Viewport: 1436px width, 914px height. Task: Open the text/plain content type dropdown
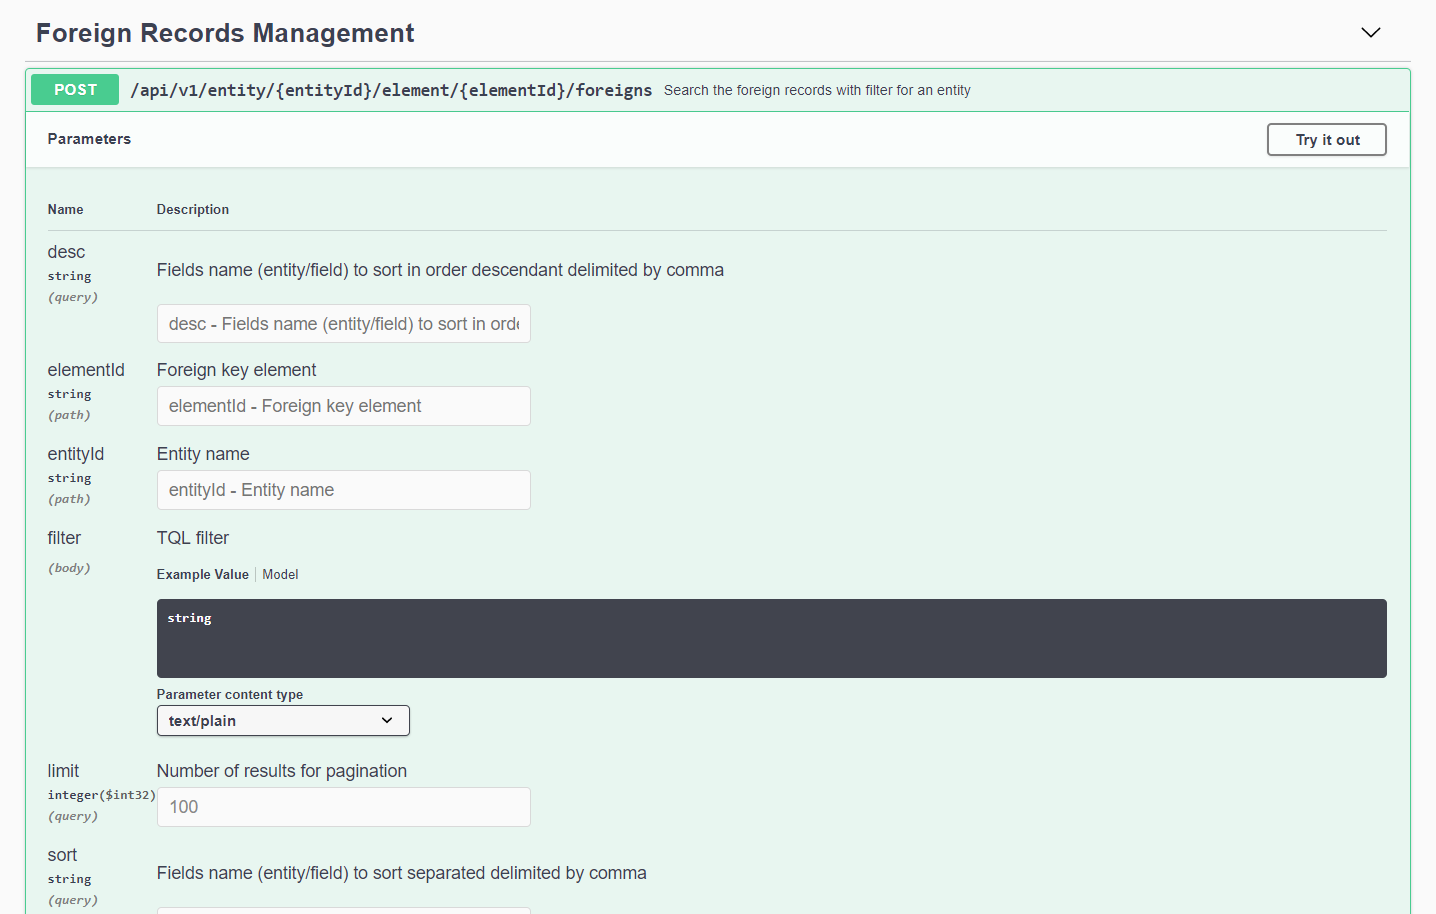click(283, 721)
